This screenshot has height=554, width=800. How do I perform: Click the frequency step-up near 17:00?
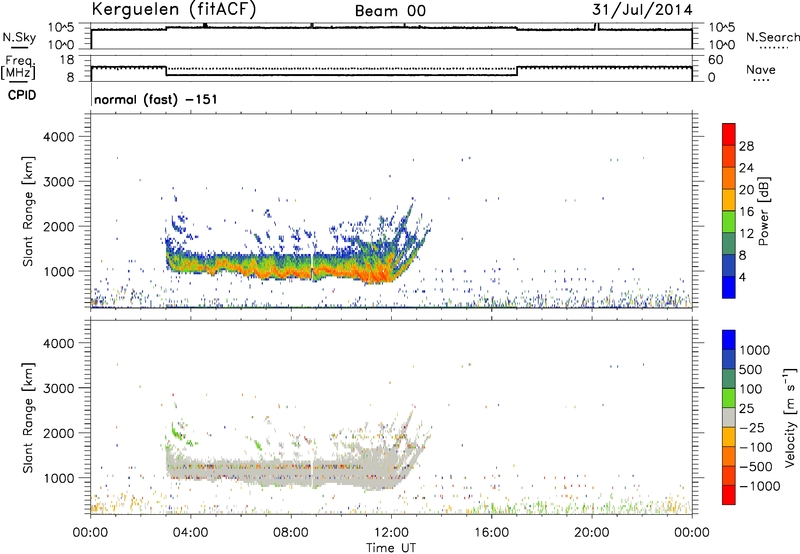click(x=517, y=71)
